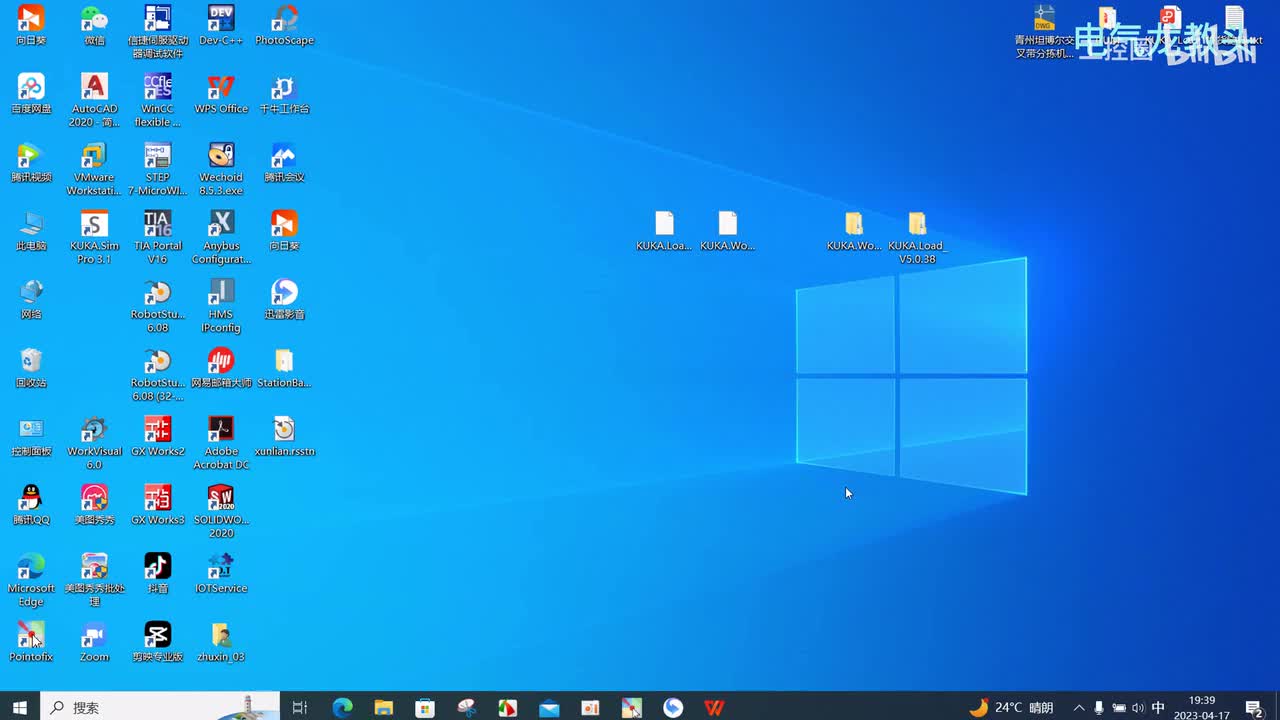Select the TIA Portal V16 icon
This screenshot has height=720, width=1280.
point(158,237)
